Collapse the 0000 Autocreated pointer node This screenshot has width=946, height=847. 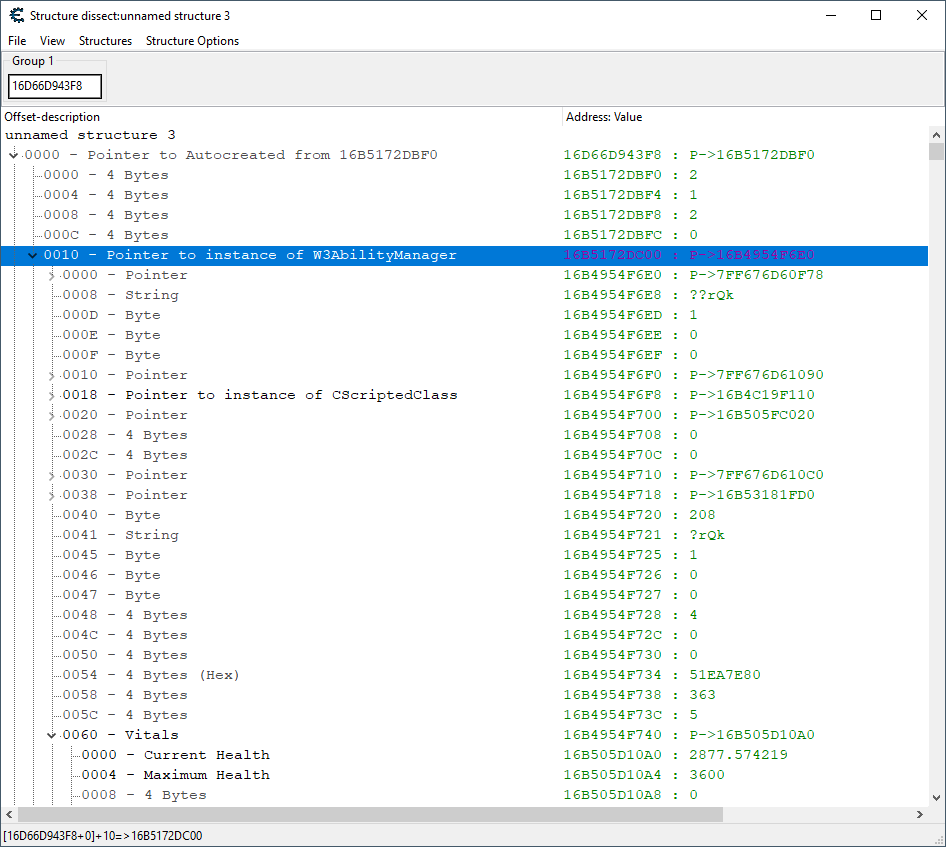[13, 155]
